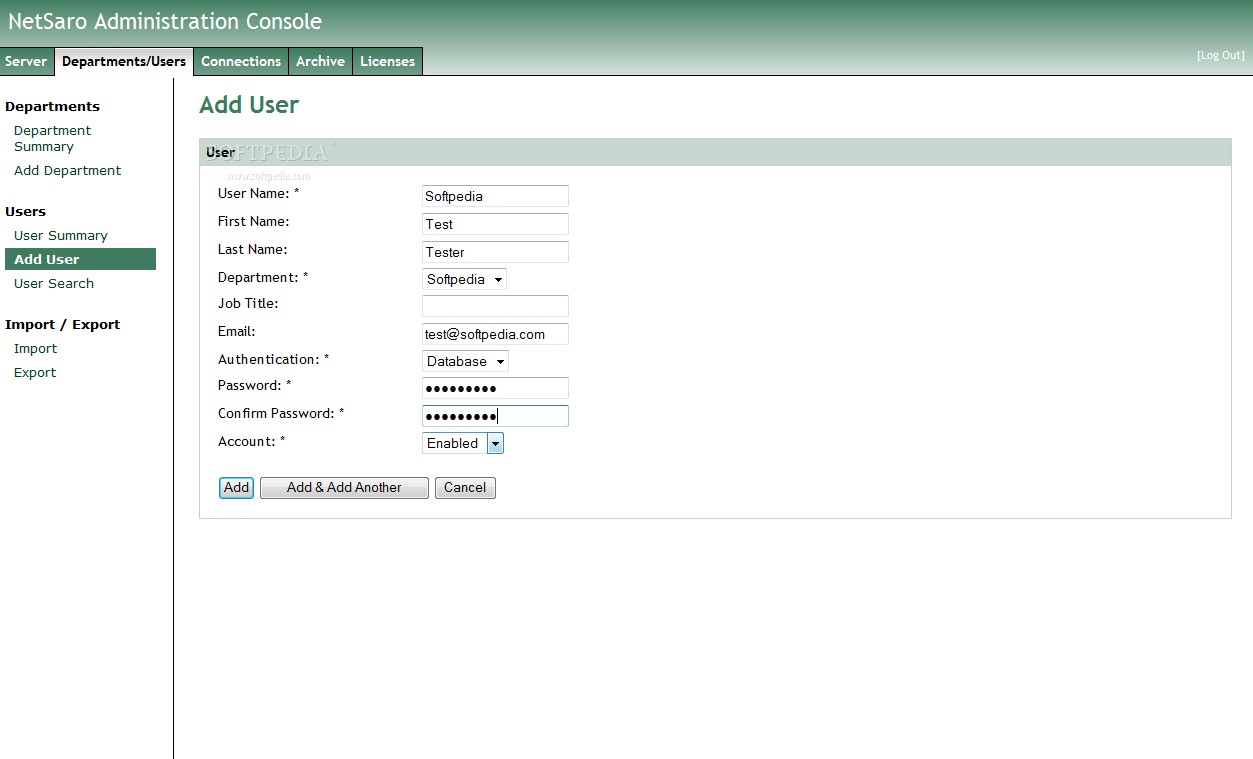The height and width of the screenshot is (759, 1253).
Task: Focus the Email input field
Action: 495,334
